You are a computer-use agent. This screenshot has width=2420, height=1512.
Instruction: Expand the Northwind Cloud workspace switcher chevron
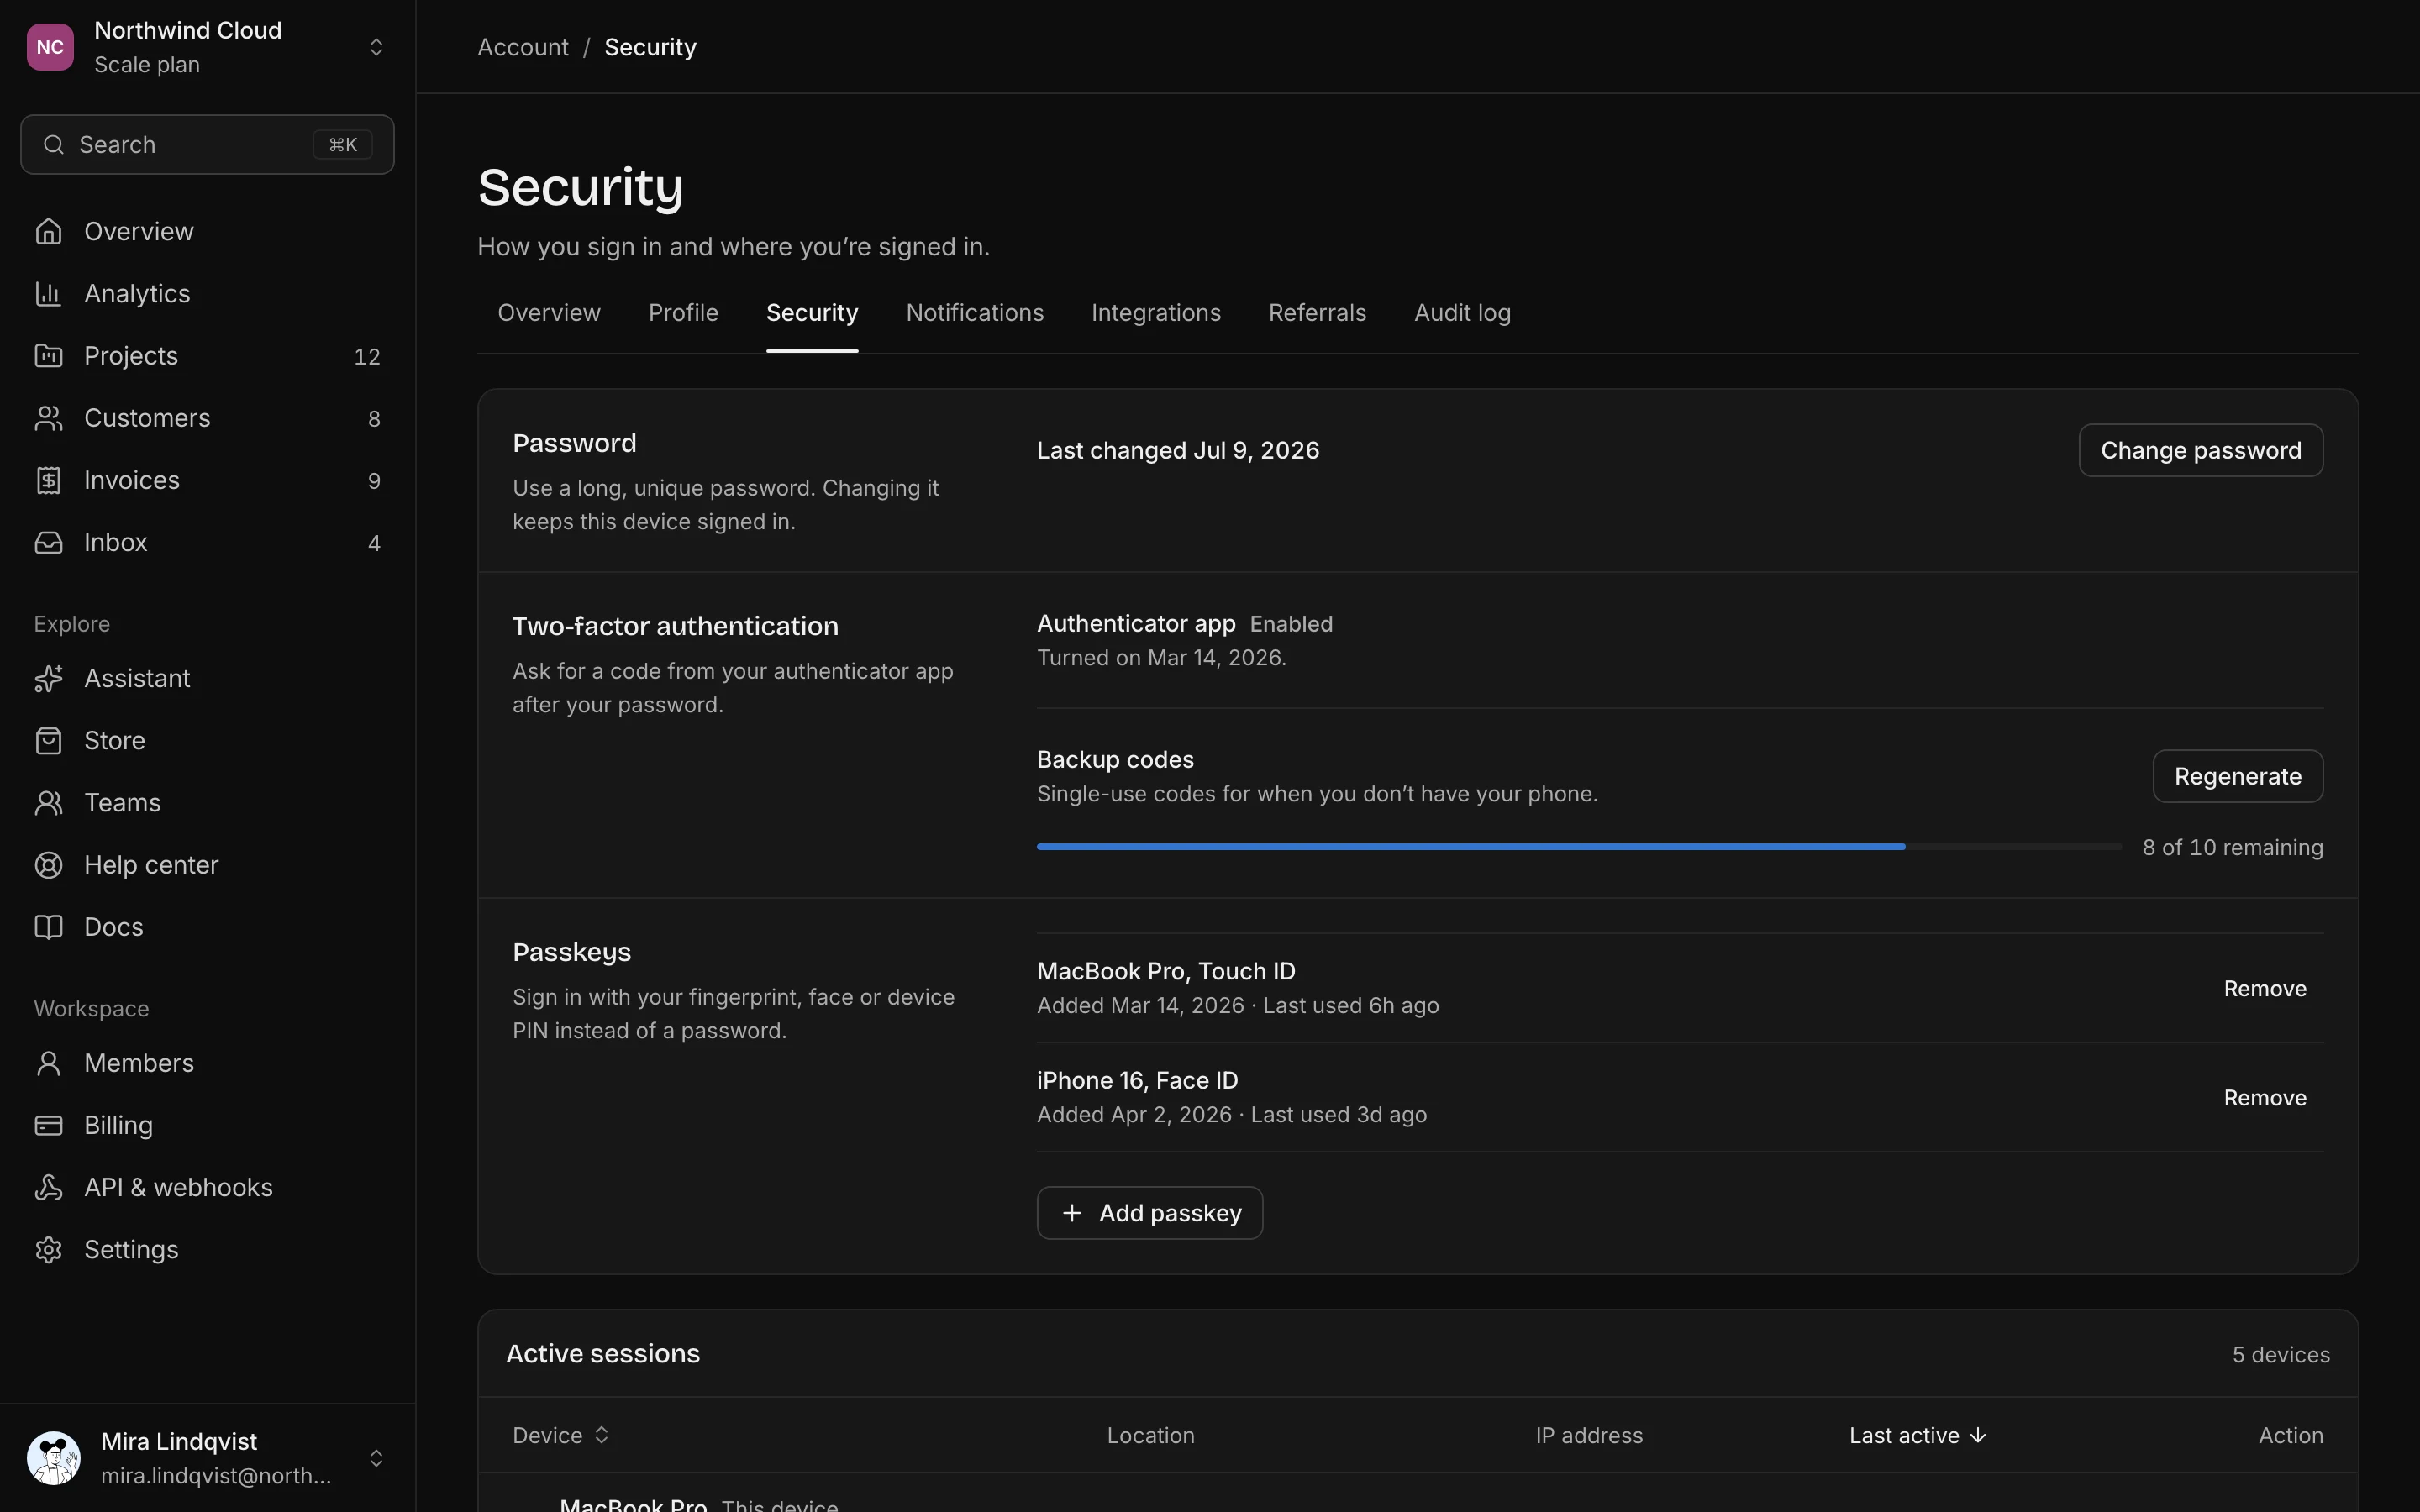376,47
